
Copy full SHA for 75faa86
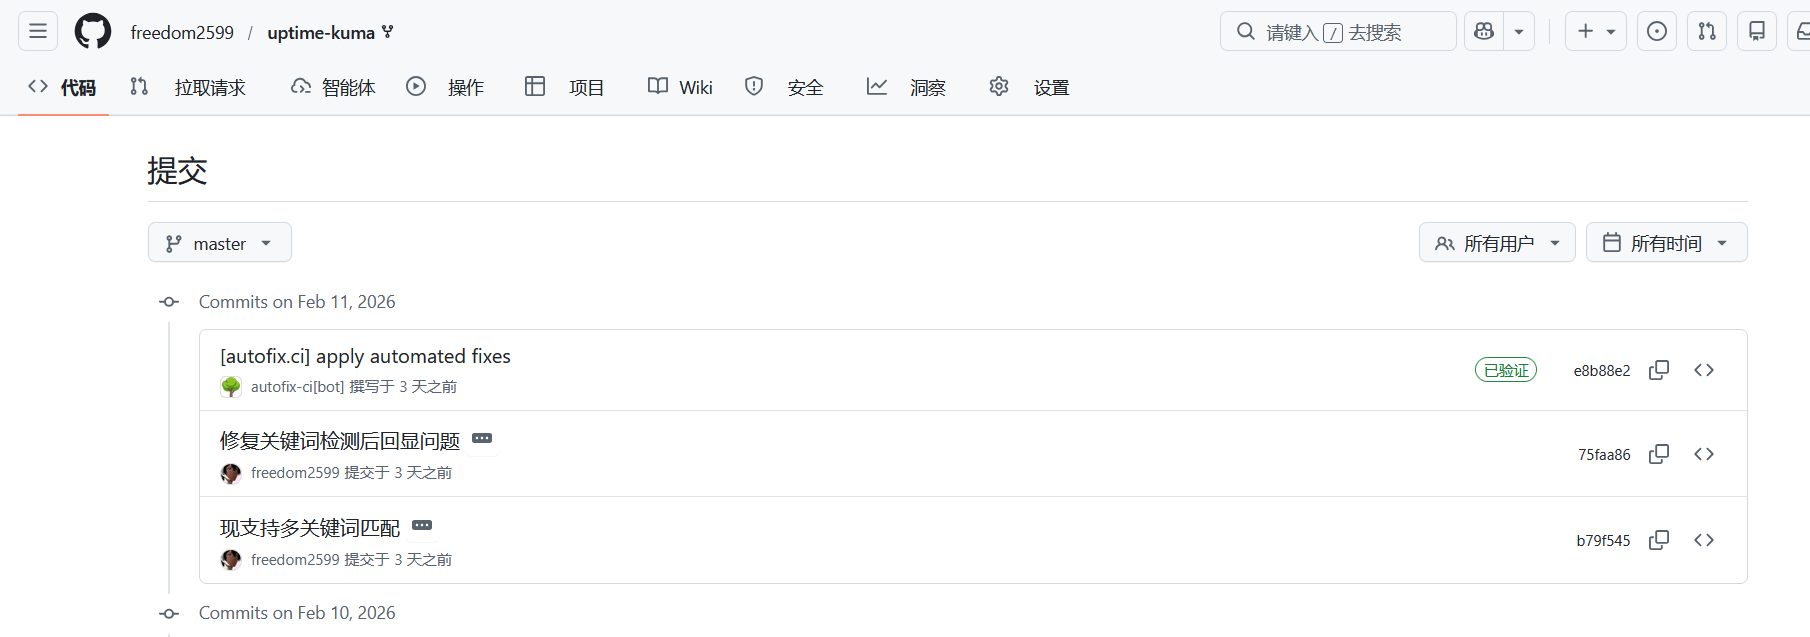[x=1659, y=454]
